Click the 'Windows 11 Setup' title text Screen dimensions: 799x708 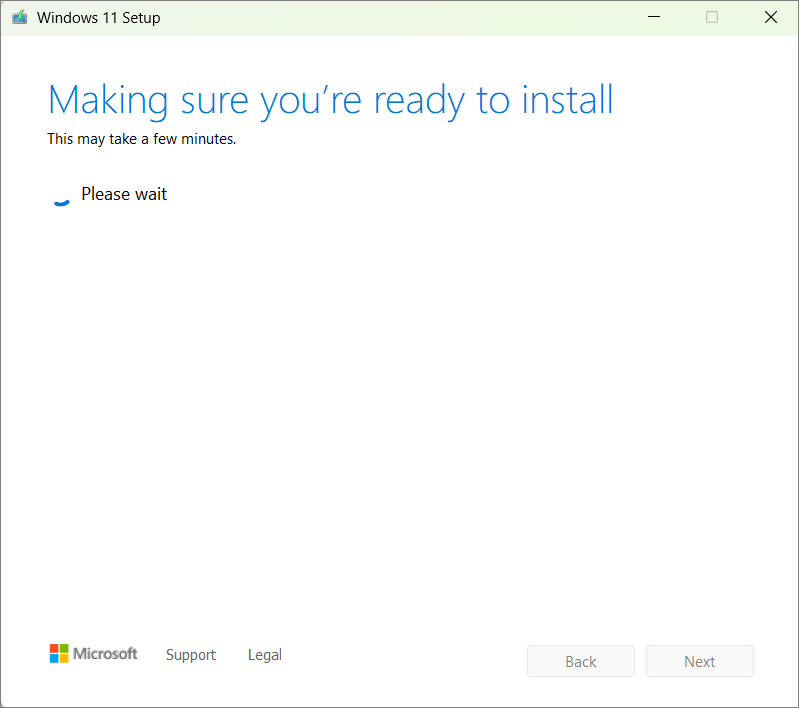coord(98,18)
